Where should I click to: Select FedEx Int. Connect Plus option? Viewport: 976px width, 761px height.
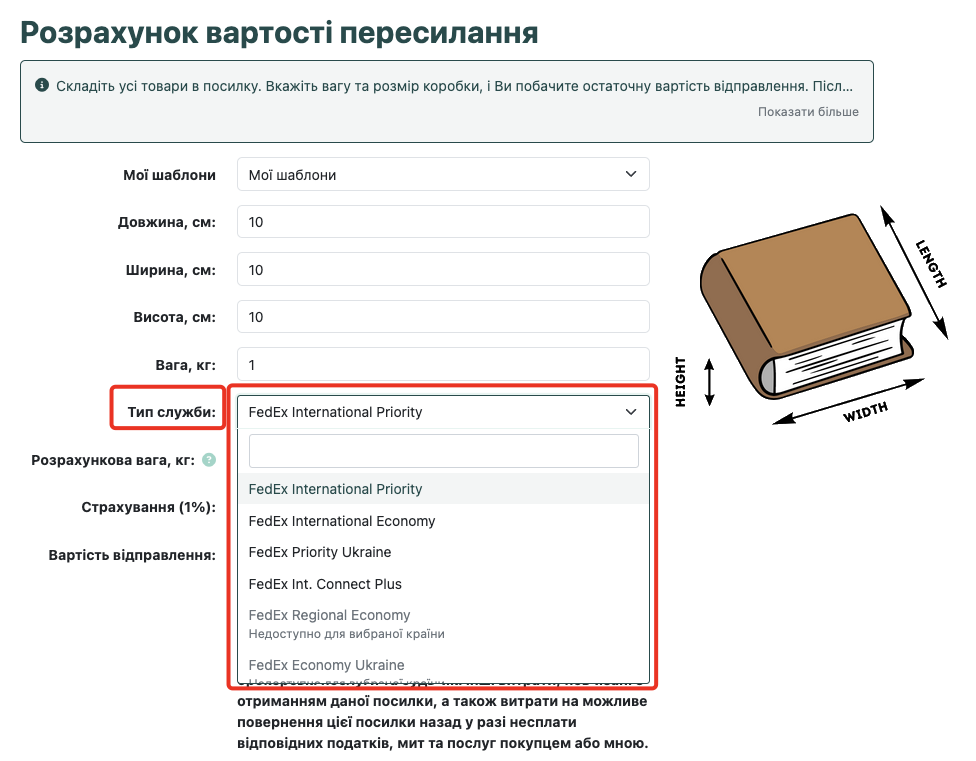pos(443,584)
